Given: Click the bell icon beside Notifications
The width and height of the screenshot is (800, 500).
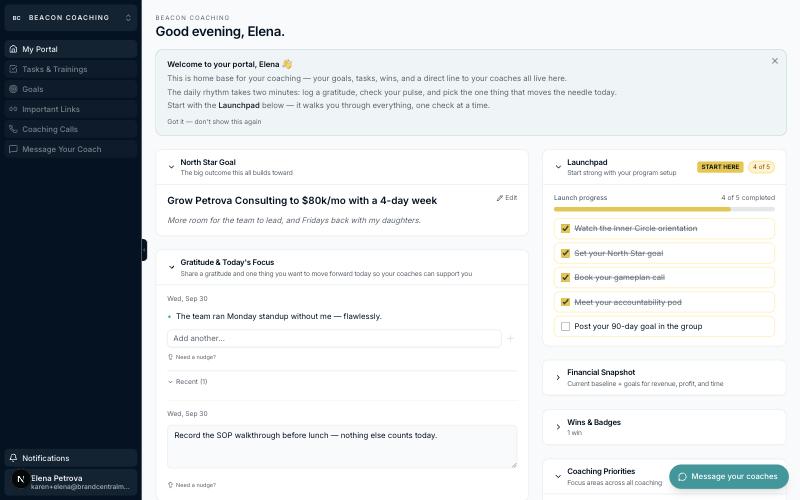Looking at the screenshot, I should click(x=13, y=458).
